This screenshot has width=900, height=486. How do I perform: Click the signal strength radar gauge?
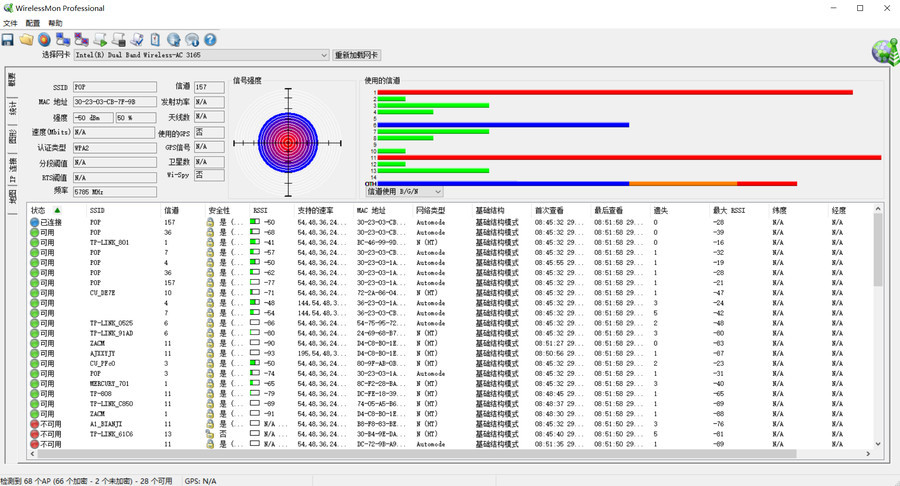(x=287, y=142)
